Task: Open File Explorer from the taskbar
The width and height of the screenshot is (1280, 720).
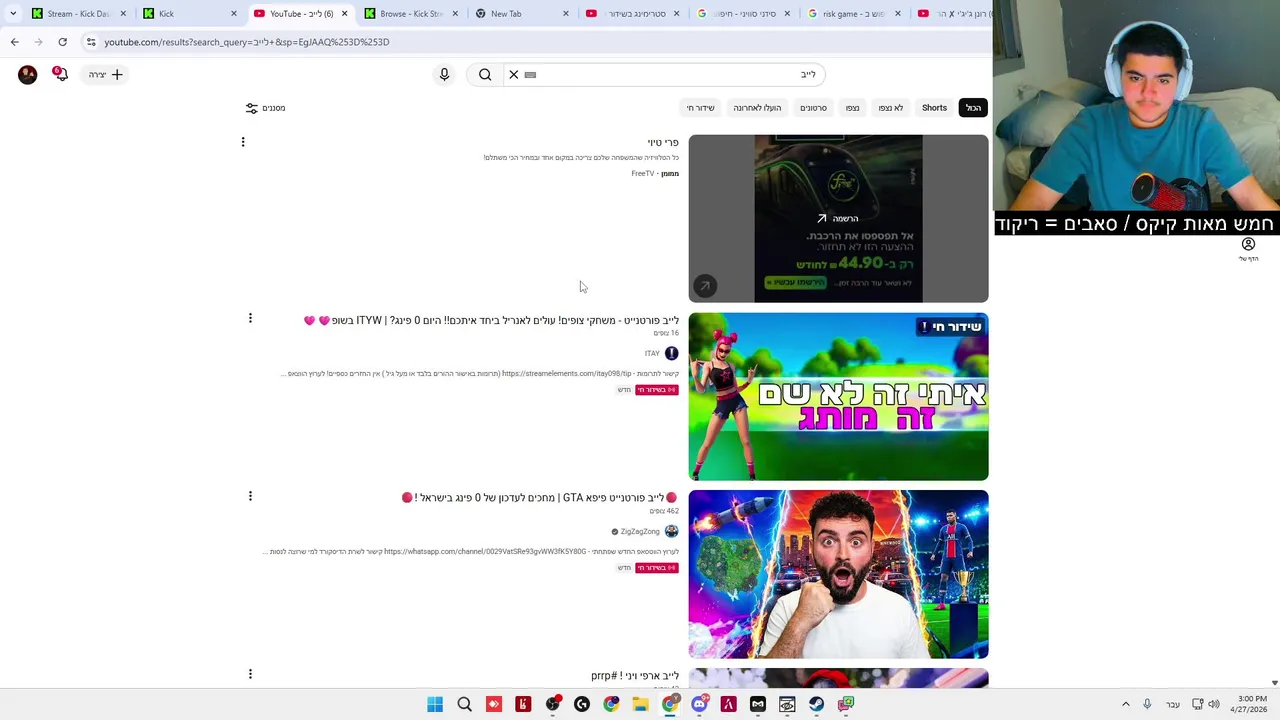Action: click(x=640, y=704)
